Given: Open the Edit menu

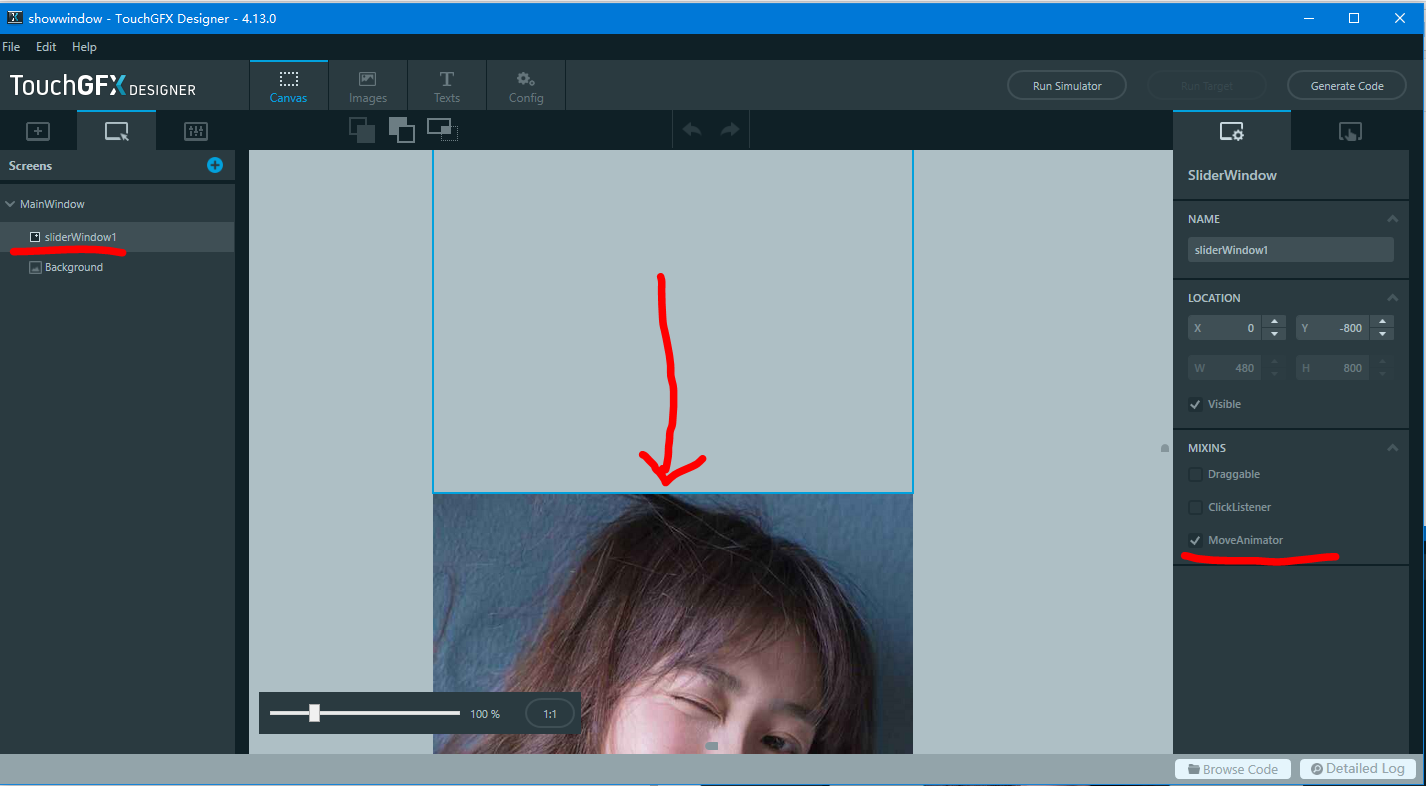Looking at the screenshot, I should (x=45, y=47).
